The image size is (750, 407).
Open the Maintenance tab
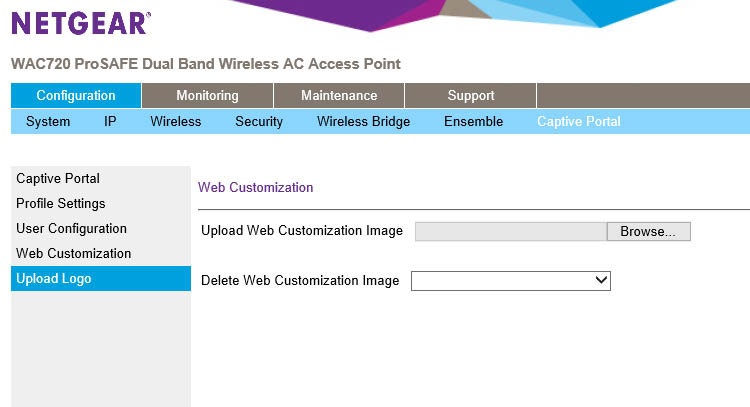tap(339, 95)
